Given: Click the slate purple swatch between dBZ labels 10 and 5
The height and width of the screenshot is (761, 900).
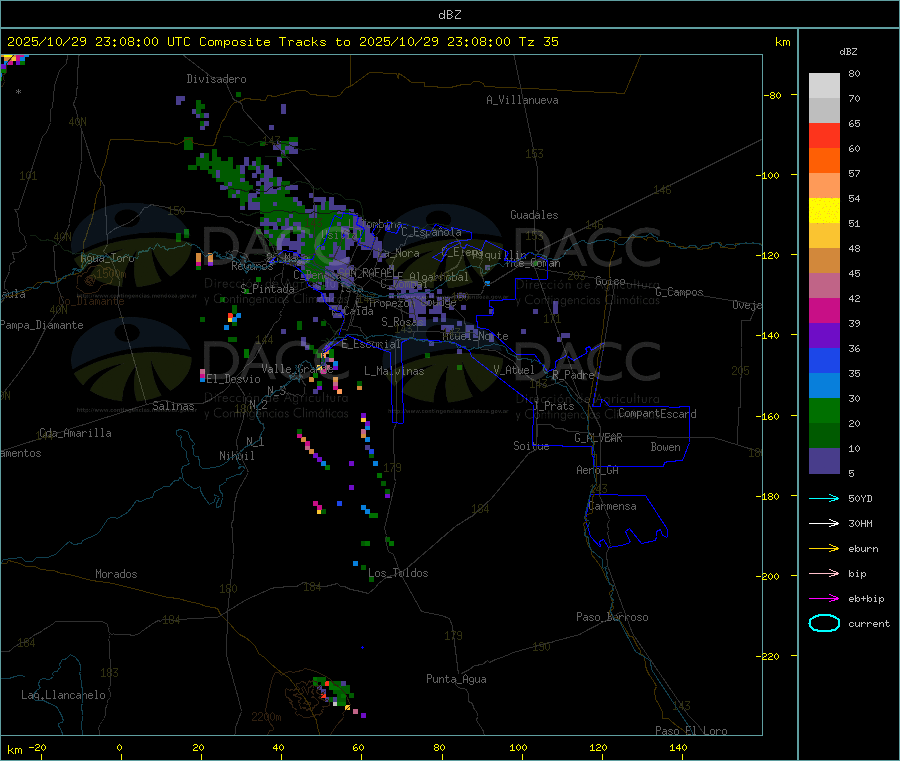Looking at the screenshot, I should 824,461.
